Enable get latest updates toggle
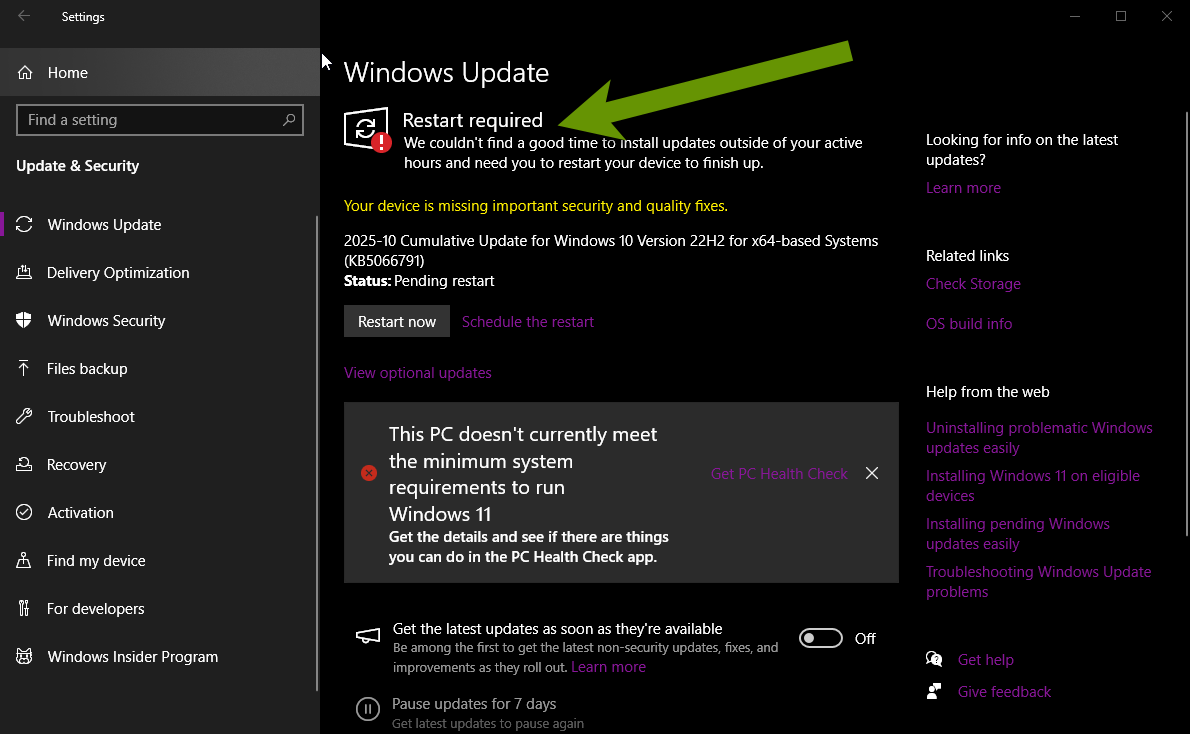The image size is (1190, 734). 820,638
